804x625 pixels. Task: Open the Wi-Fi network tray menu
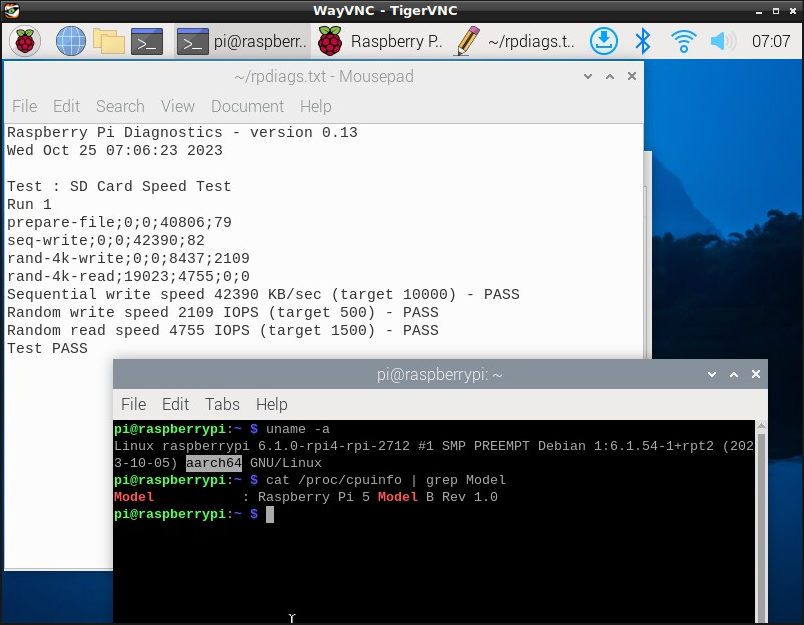click(x=684, y=41)
